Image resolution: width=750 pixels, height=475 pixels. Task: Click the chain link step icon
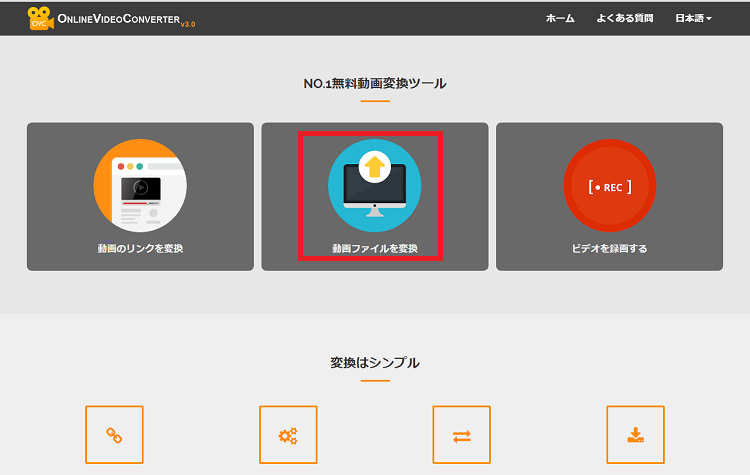point(114,435)
